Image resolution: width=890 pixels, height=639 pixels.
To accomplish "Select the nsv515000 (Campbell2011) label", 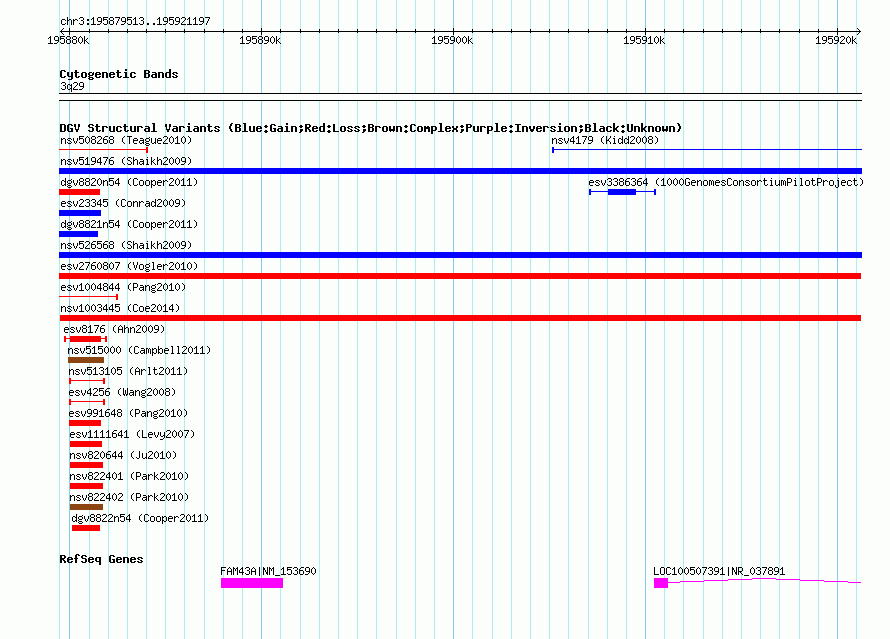I will (139, 350).
